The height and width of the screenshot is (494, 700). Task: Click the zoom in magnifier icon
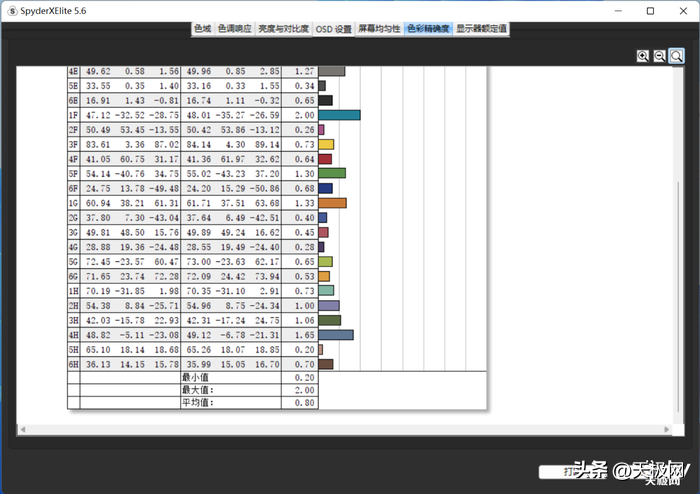tap(643, 56)
